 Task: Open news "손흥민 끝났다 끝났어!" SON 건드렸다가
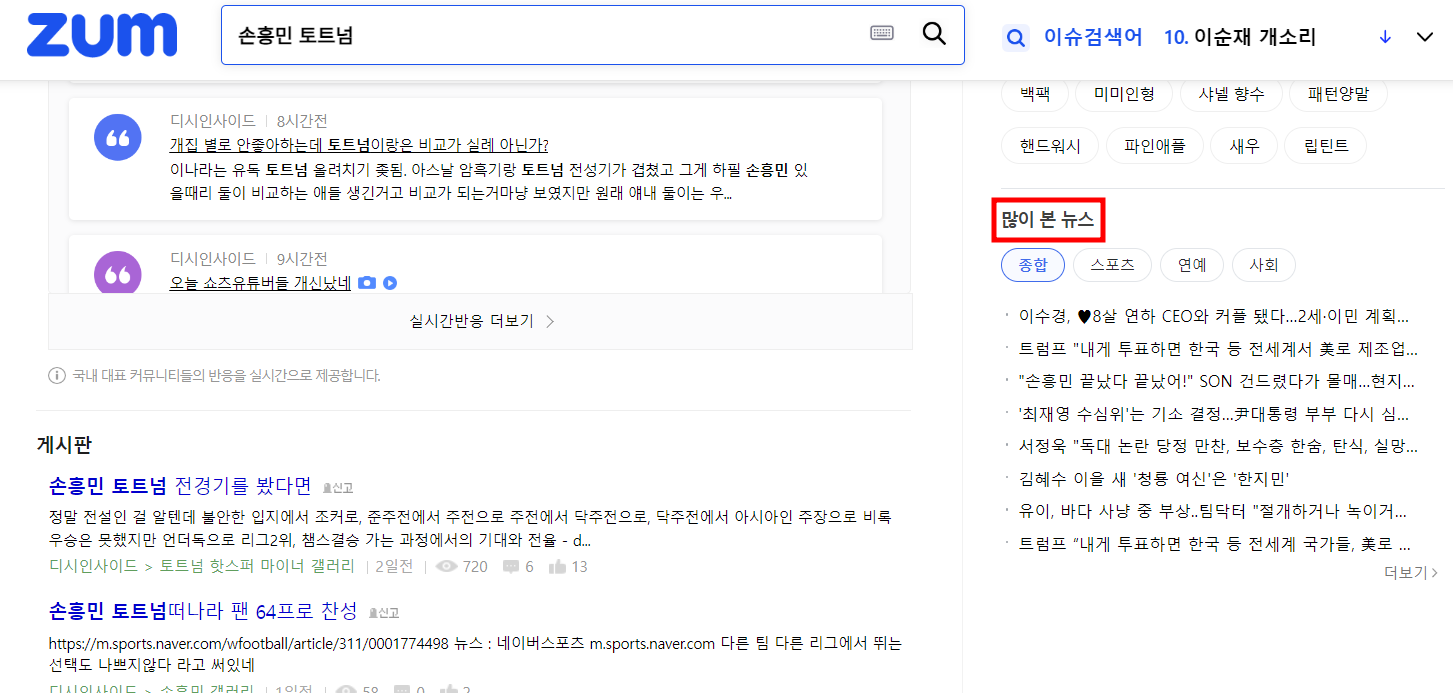tap(1216, 381)
